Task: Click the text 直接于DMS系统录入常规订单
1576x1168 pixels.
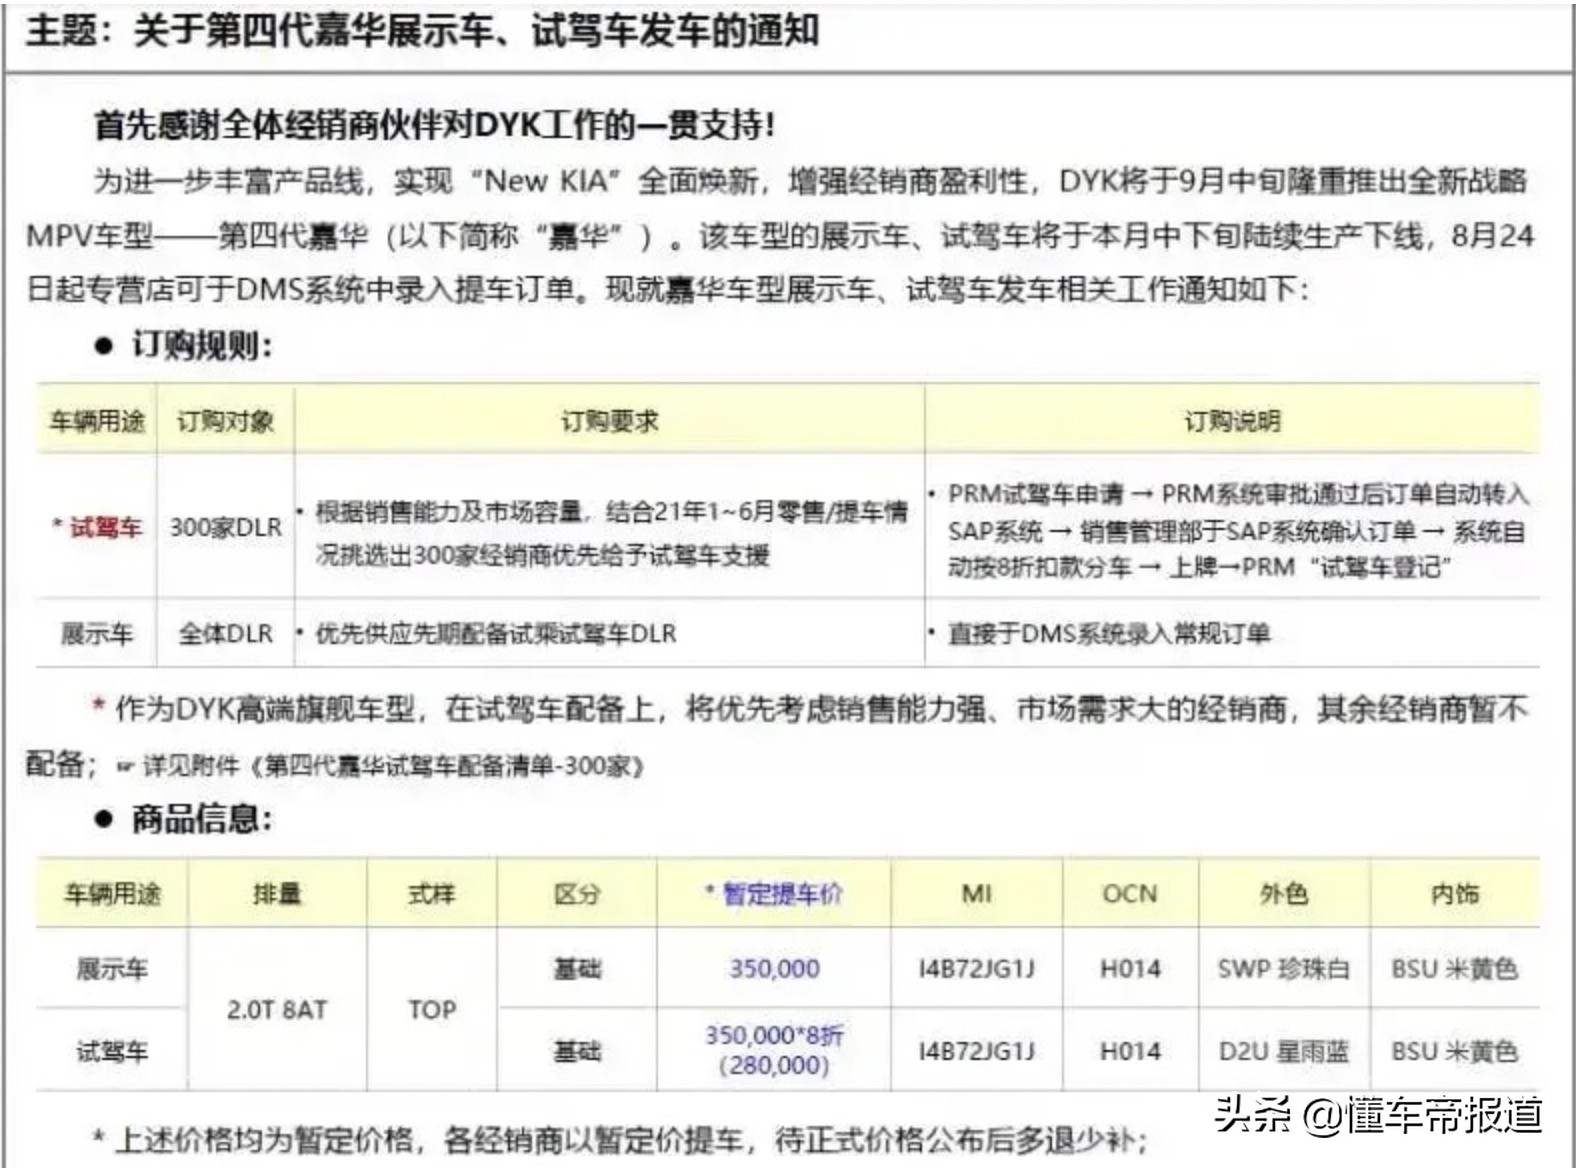Action: click(x=1109, y=633)
